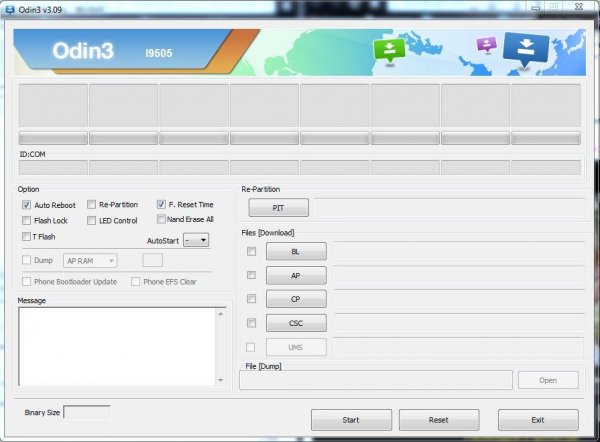Click inside the Message log box
Image resolution: width=600 pixels, height=442 pixels.
[117, 347]
